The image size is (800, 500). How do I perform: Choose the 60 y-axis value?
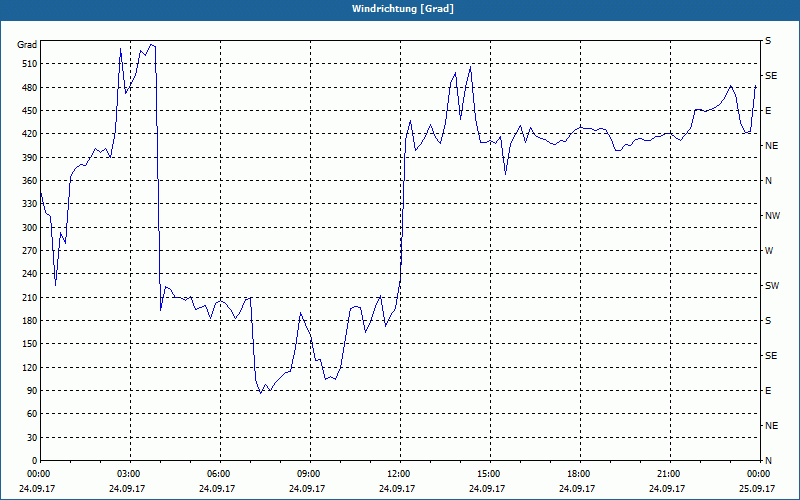tap(32, 414)
